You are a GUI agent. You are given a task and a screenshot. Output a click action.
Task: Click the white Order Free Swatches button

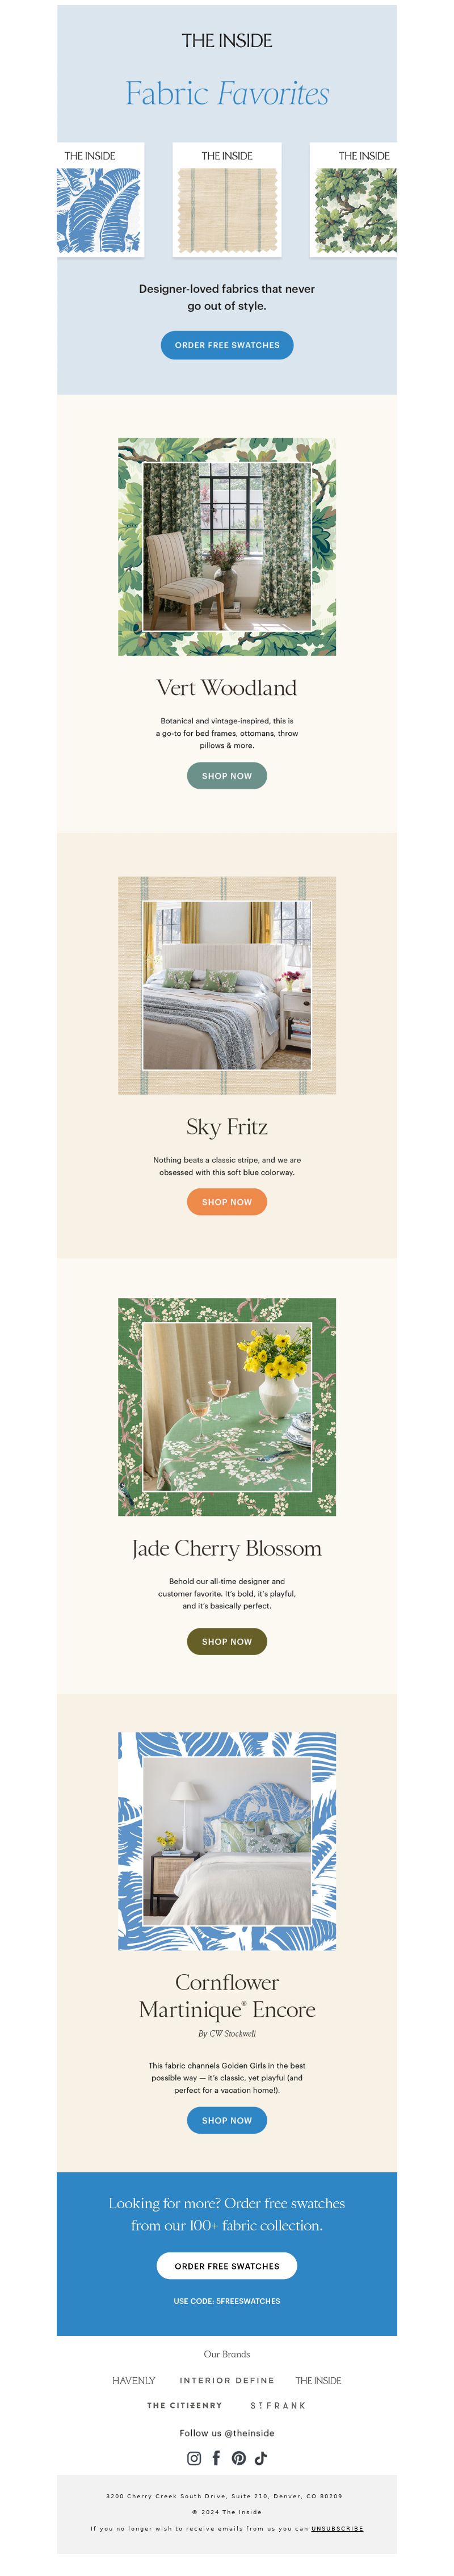coord(227,2266)
